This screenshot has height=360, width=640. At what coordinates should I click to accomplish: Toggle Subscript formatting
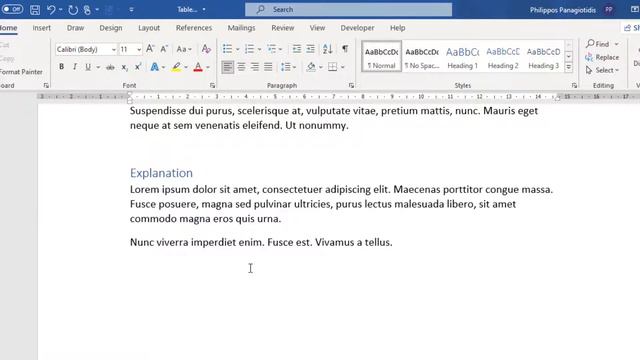(x=124, y=67)
